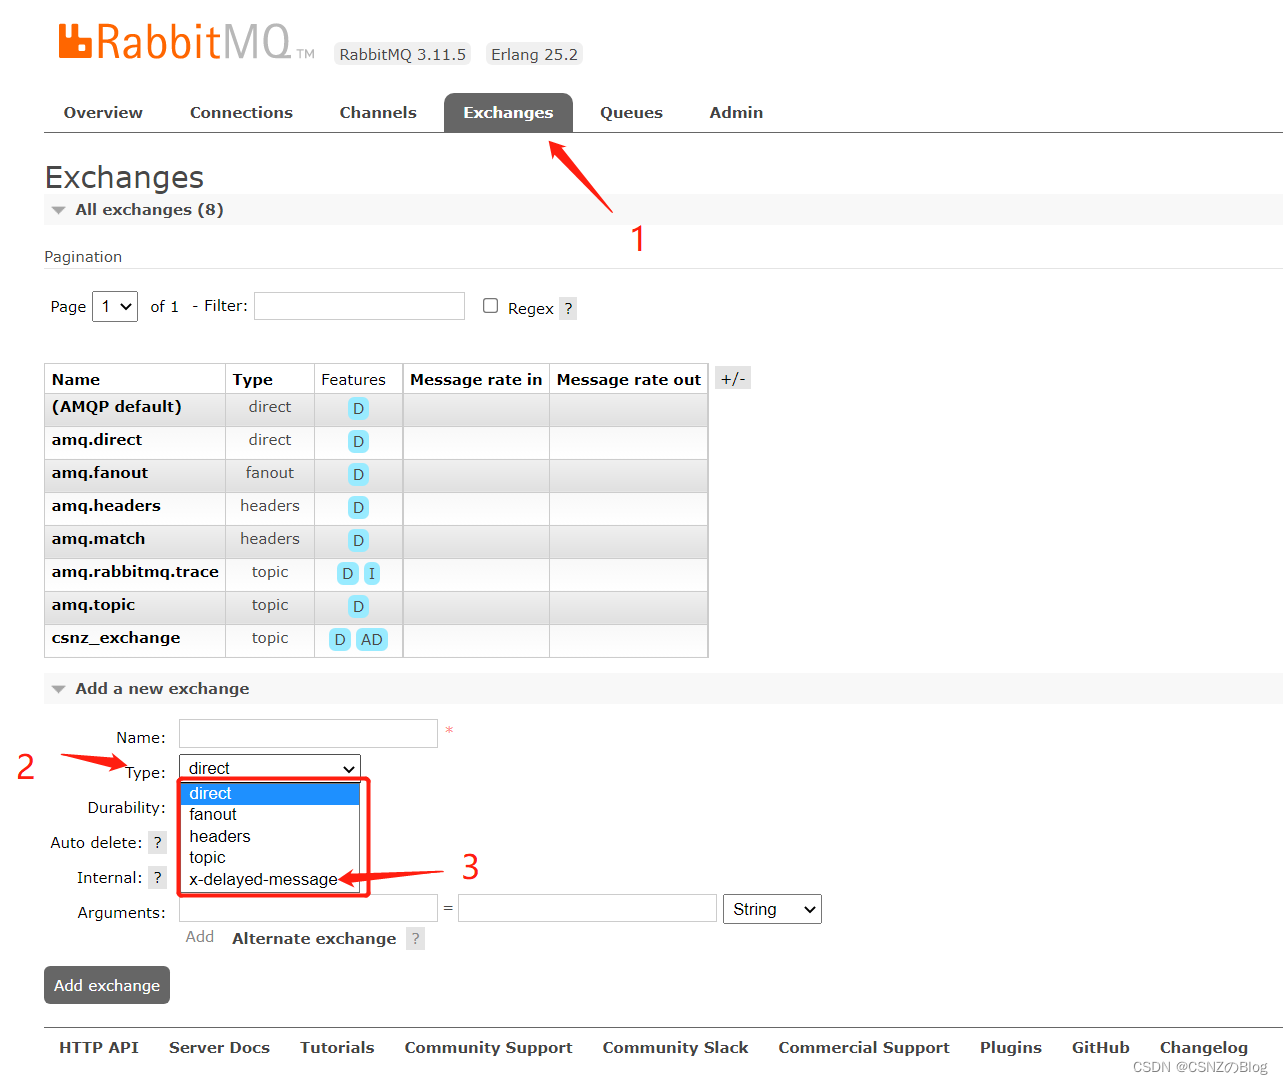Click the D badge in csnz_exchange row

pos(340,639)
